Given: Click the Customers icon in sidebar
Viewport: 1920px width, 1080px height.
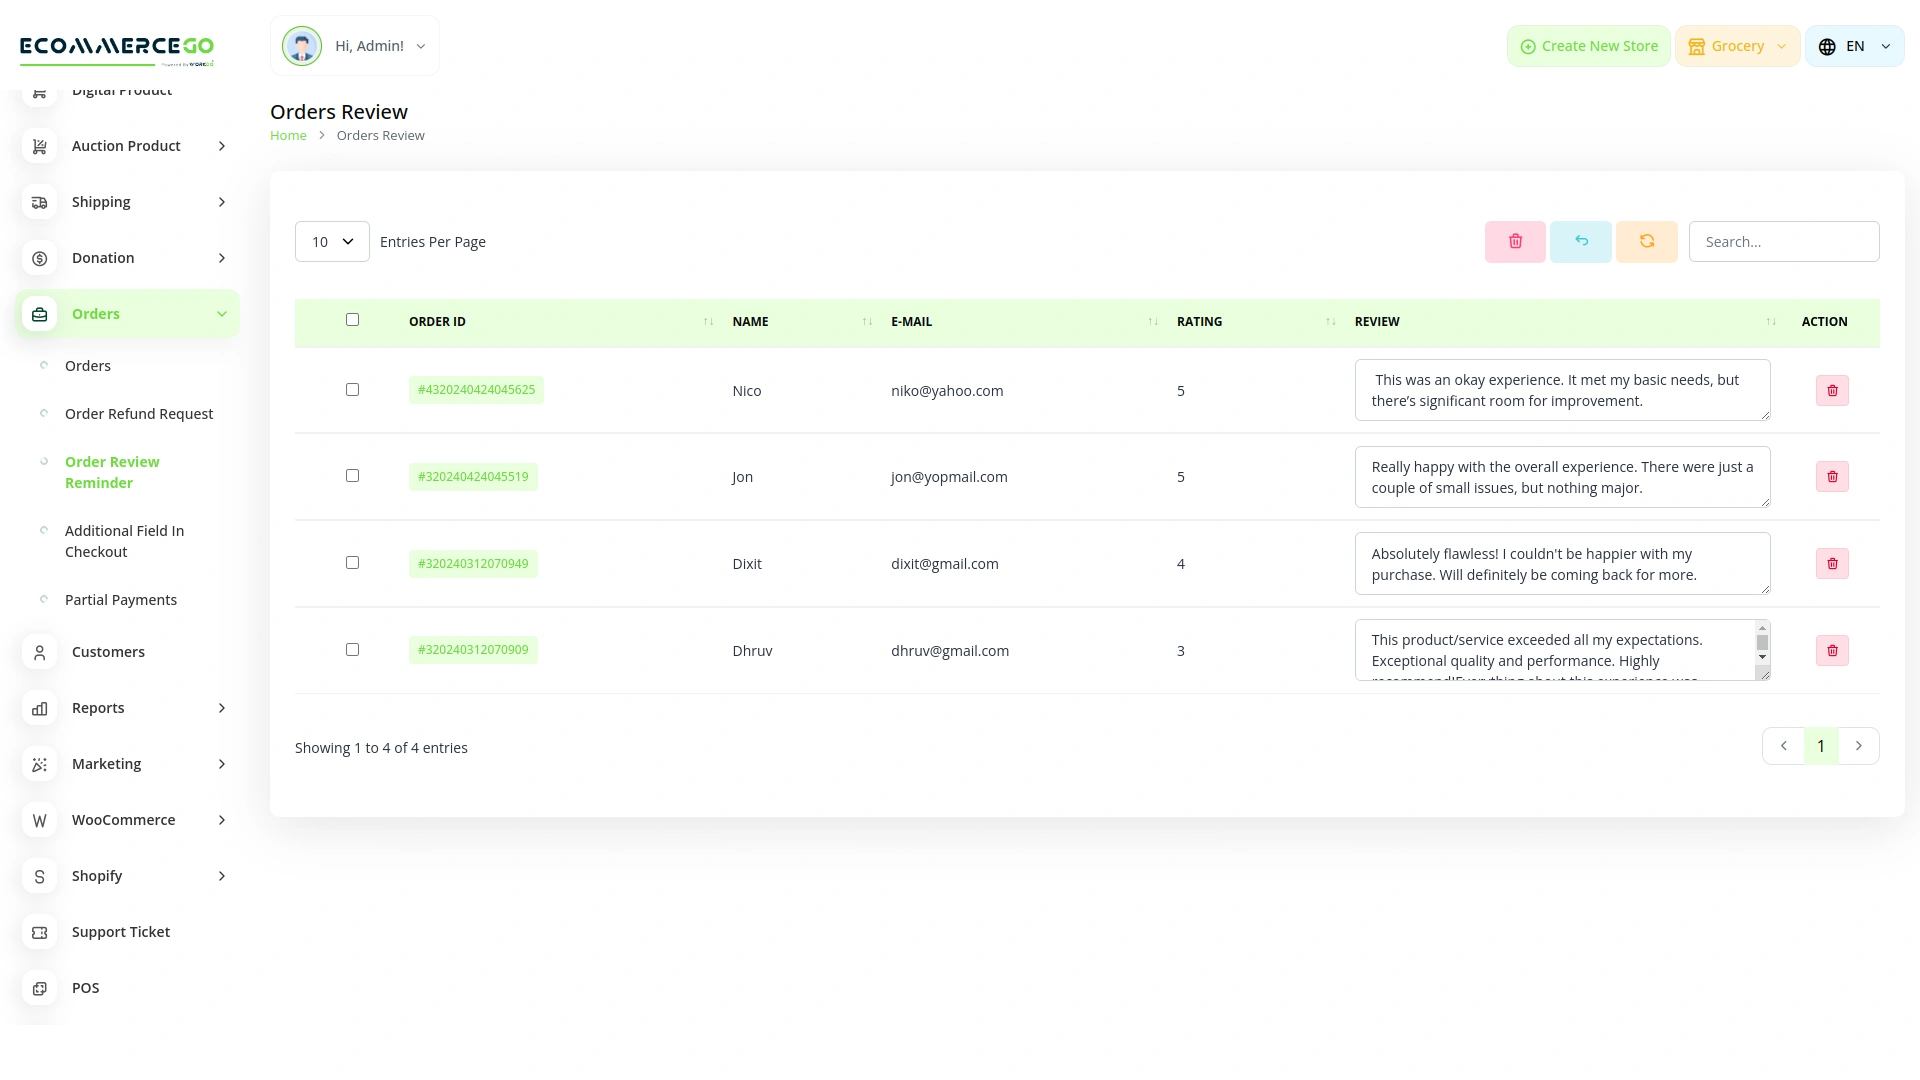Looking at the screenshot, I should [x=39, y=651].
